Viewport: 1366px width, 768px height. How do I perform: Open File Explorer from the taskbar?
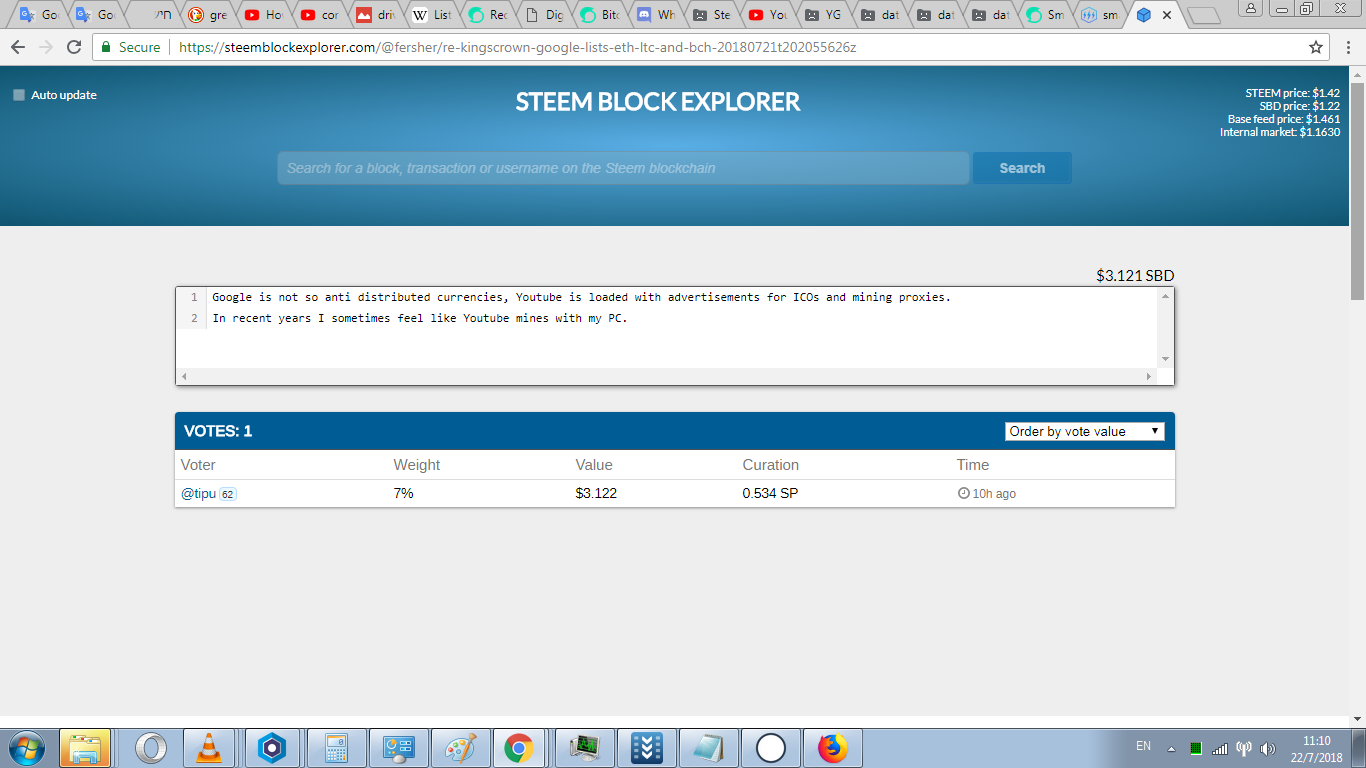coord(85,748)
